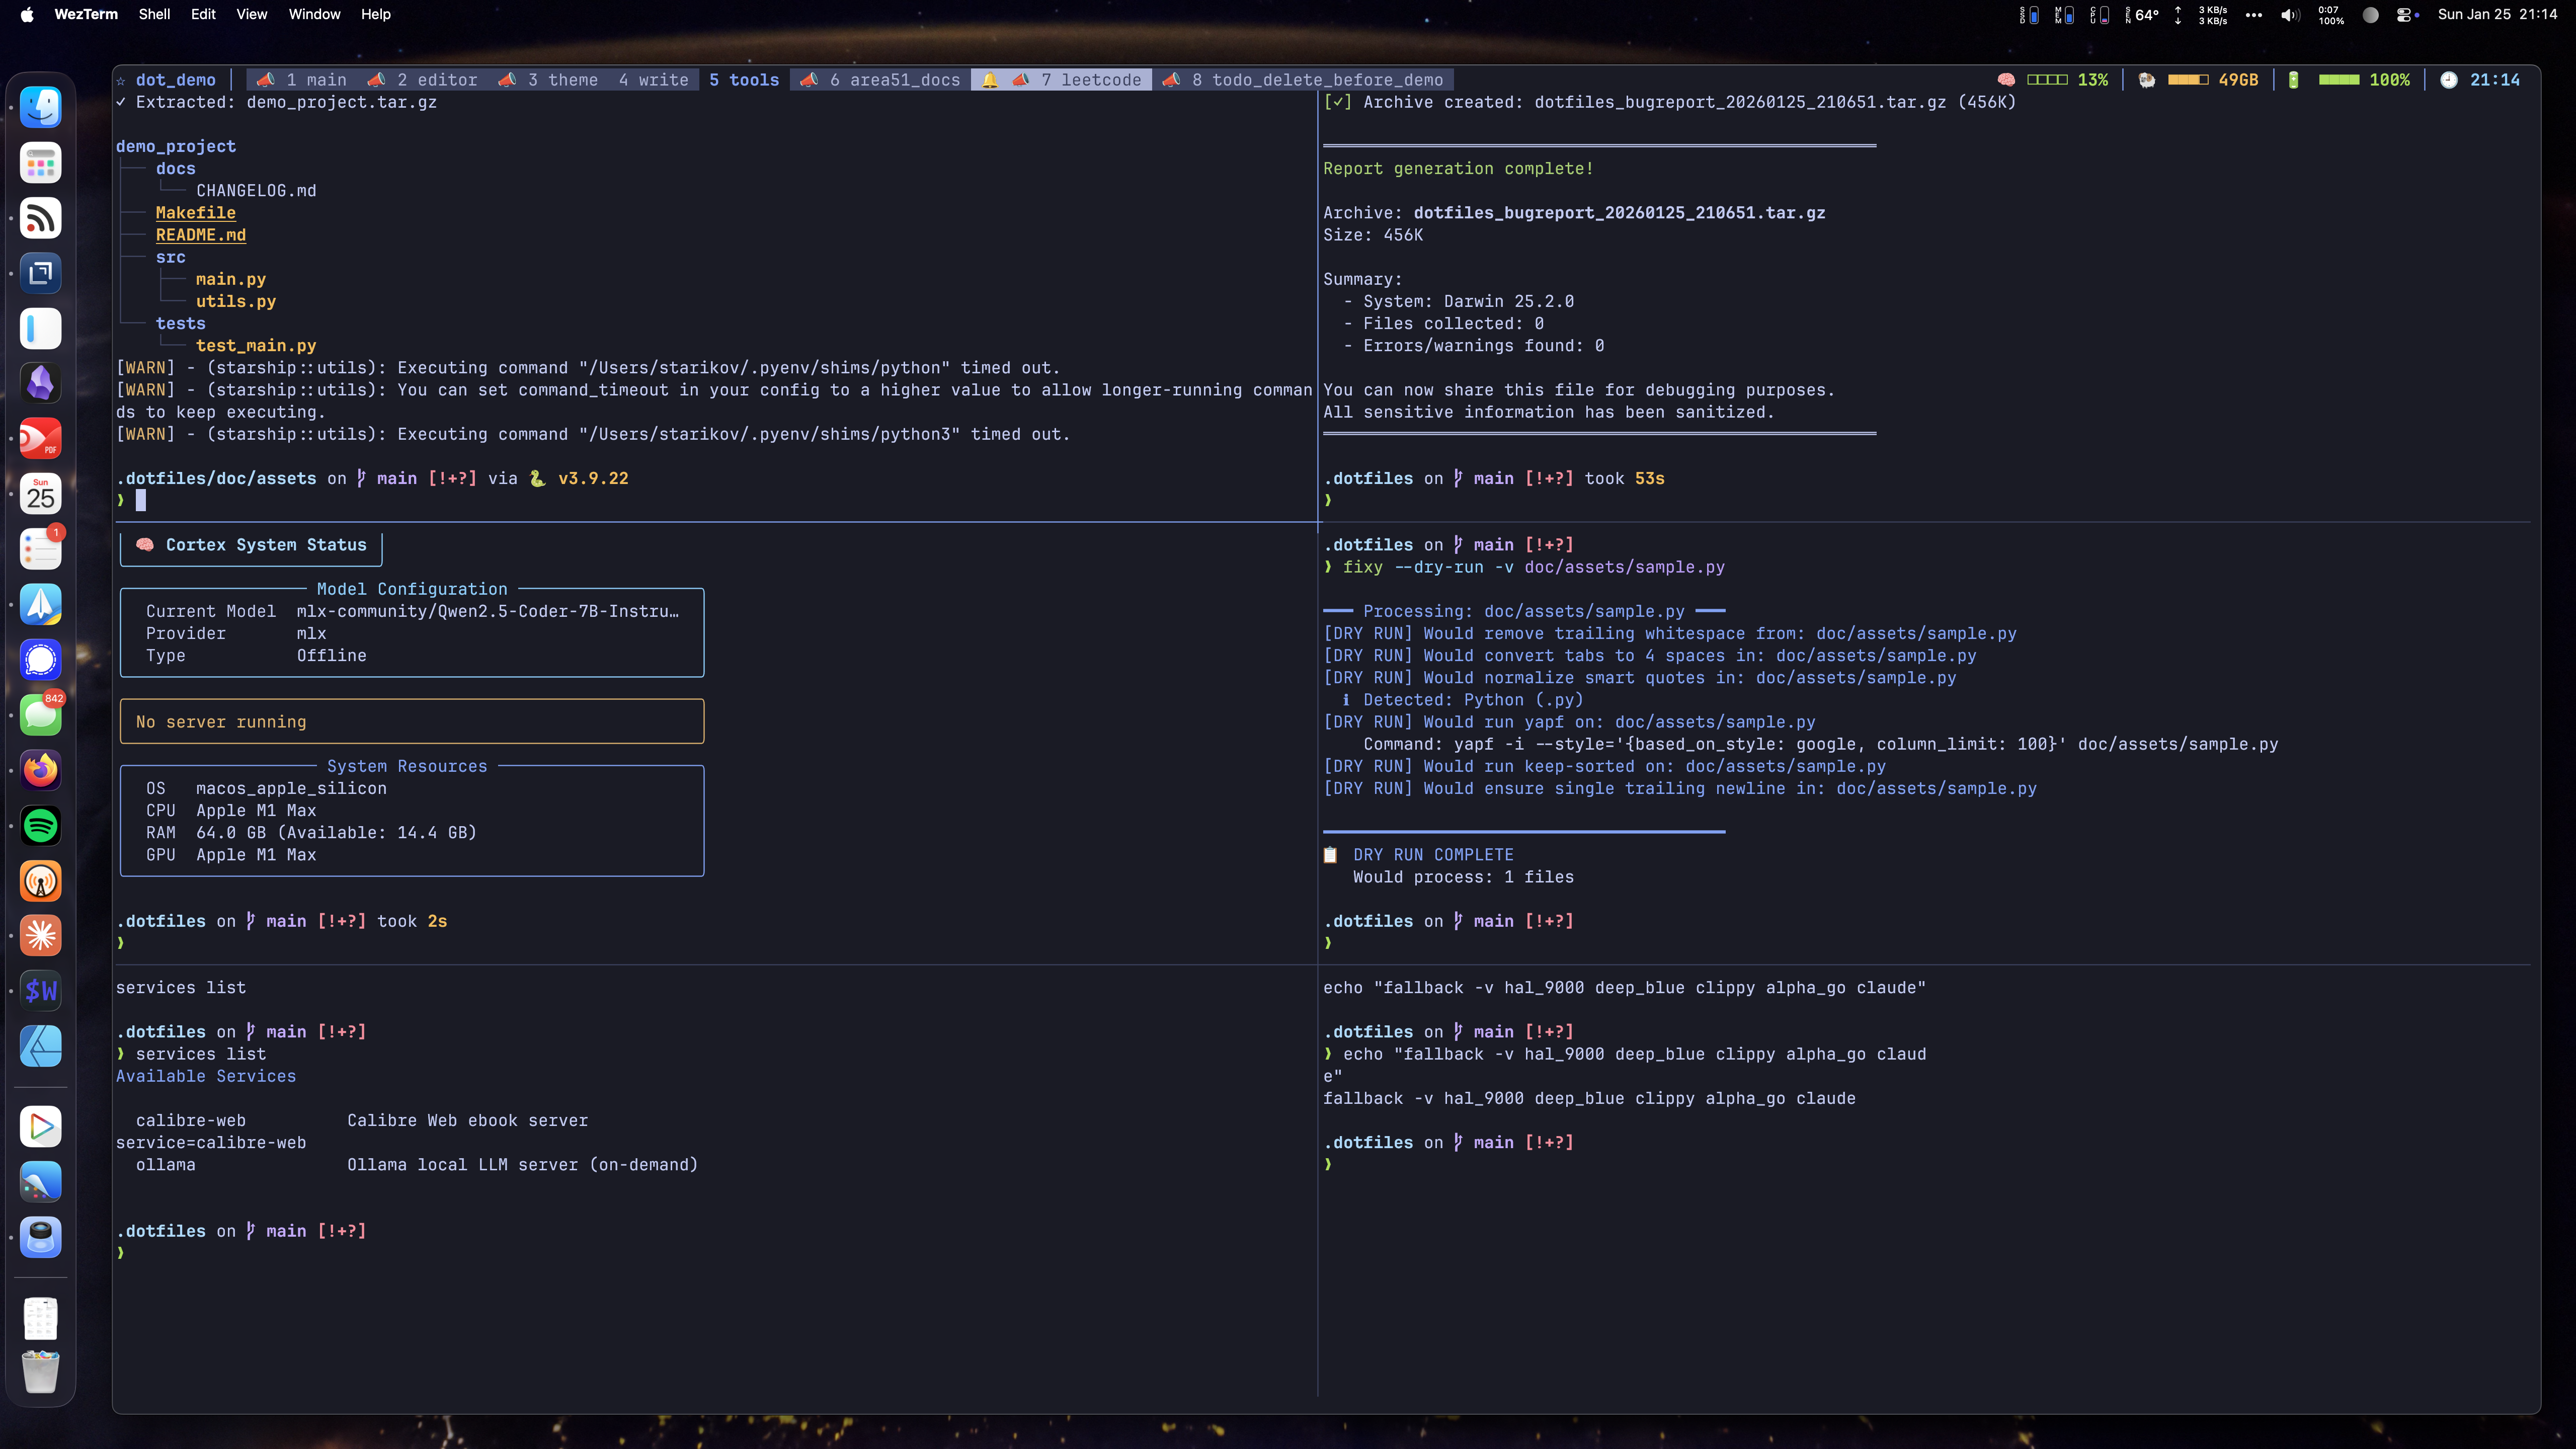Click the brain CPU status icon

2006,80
